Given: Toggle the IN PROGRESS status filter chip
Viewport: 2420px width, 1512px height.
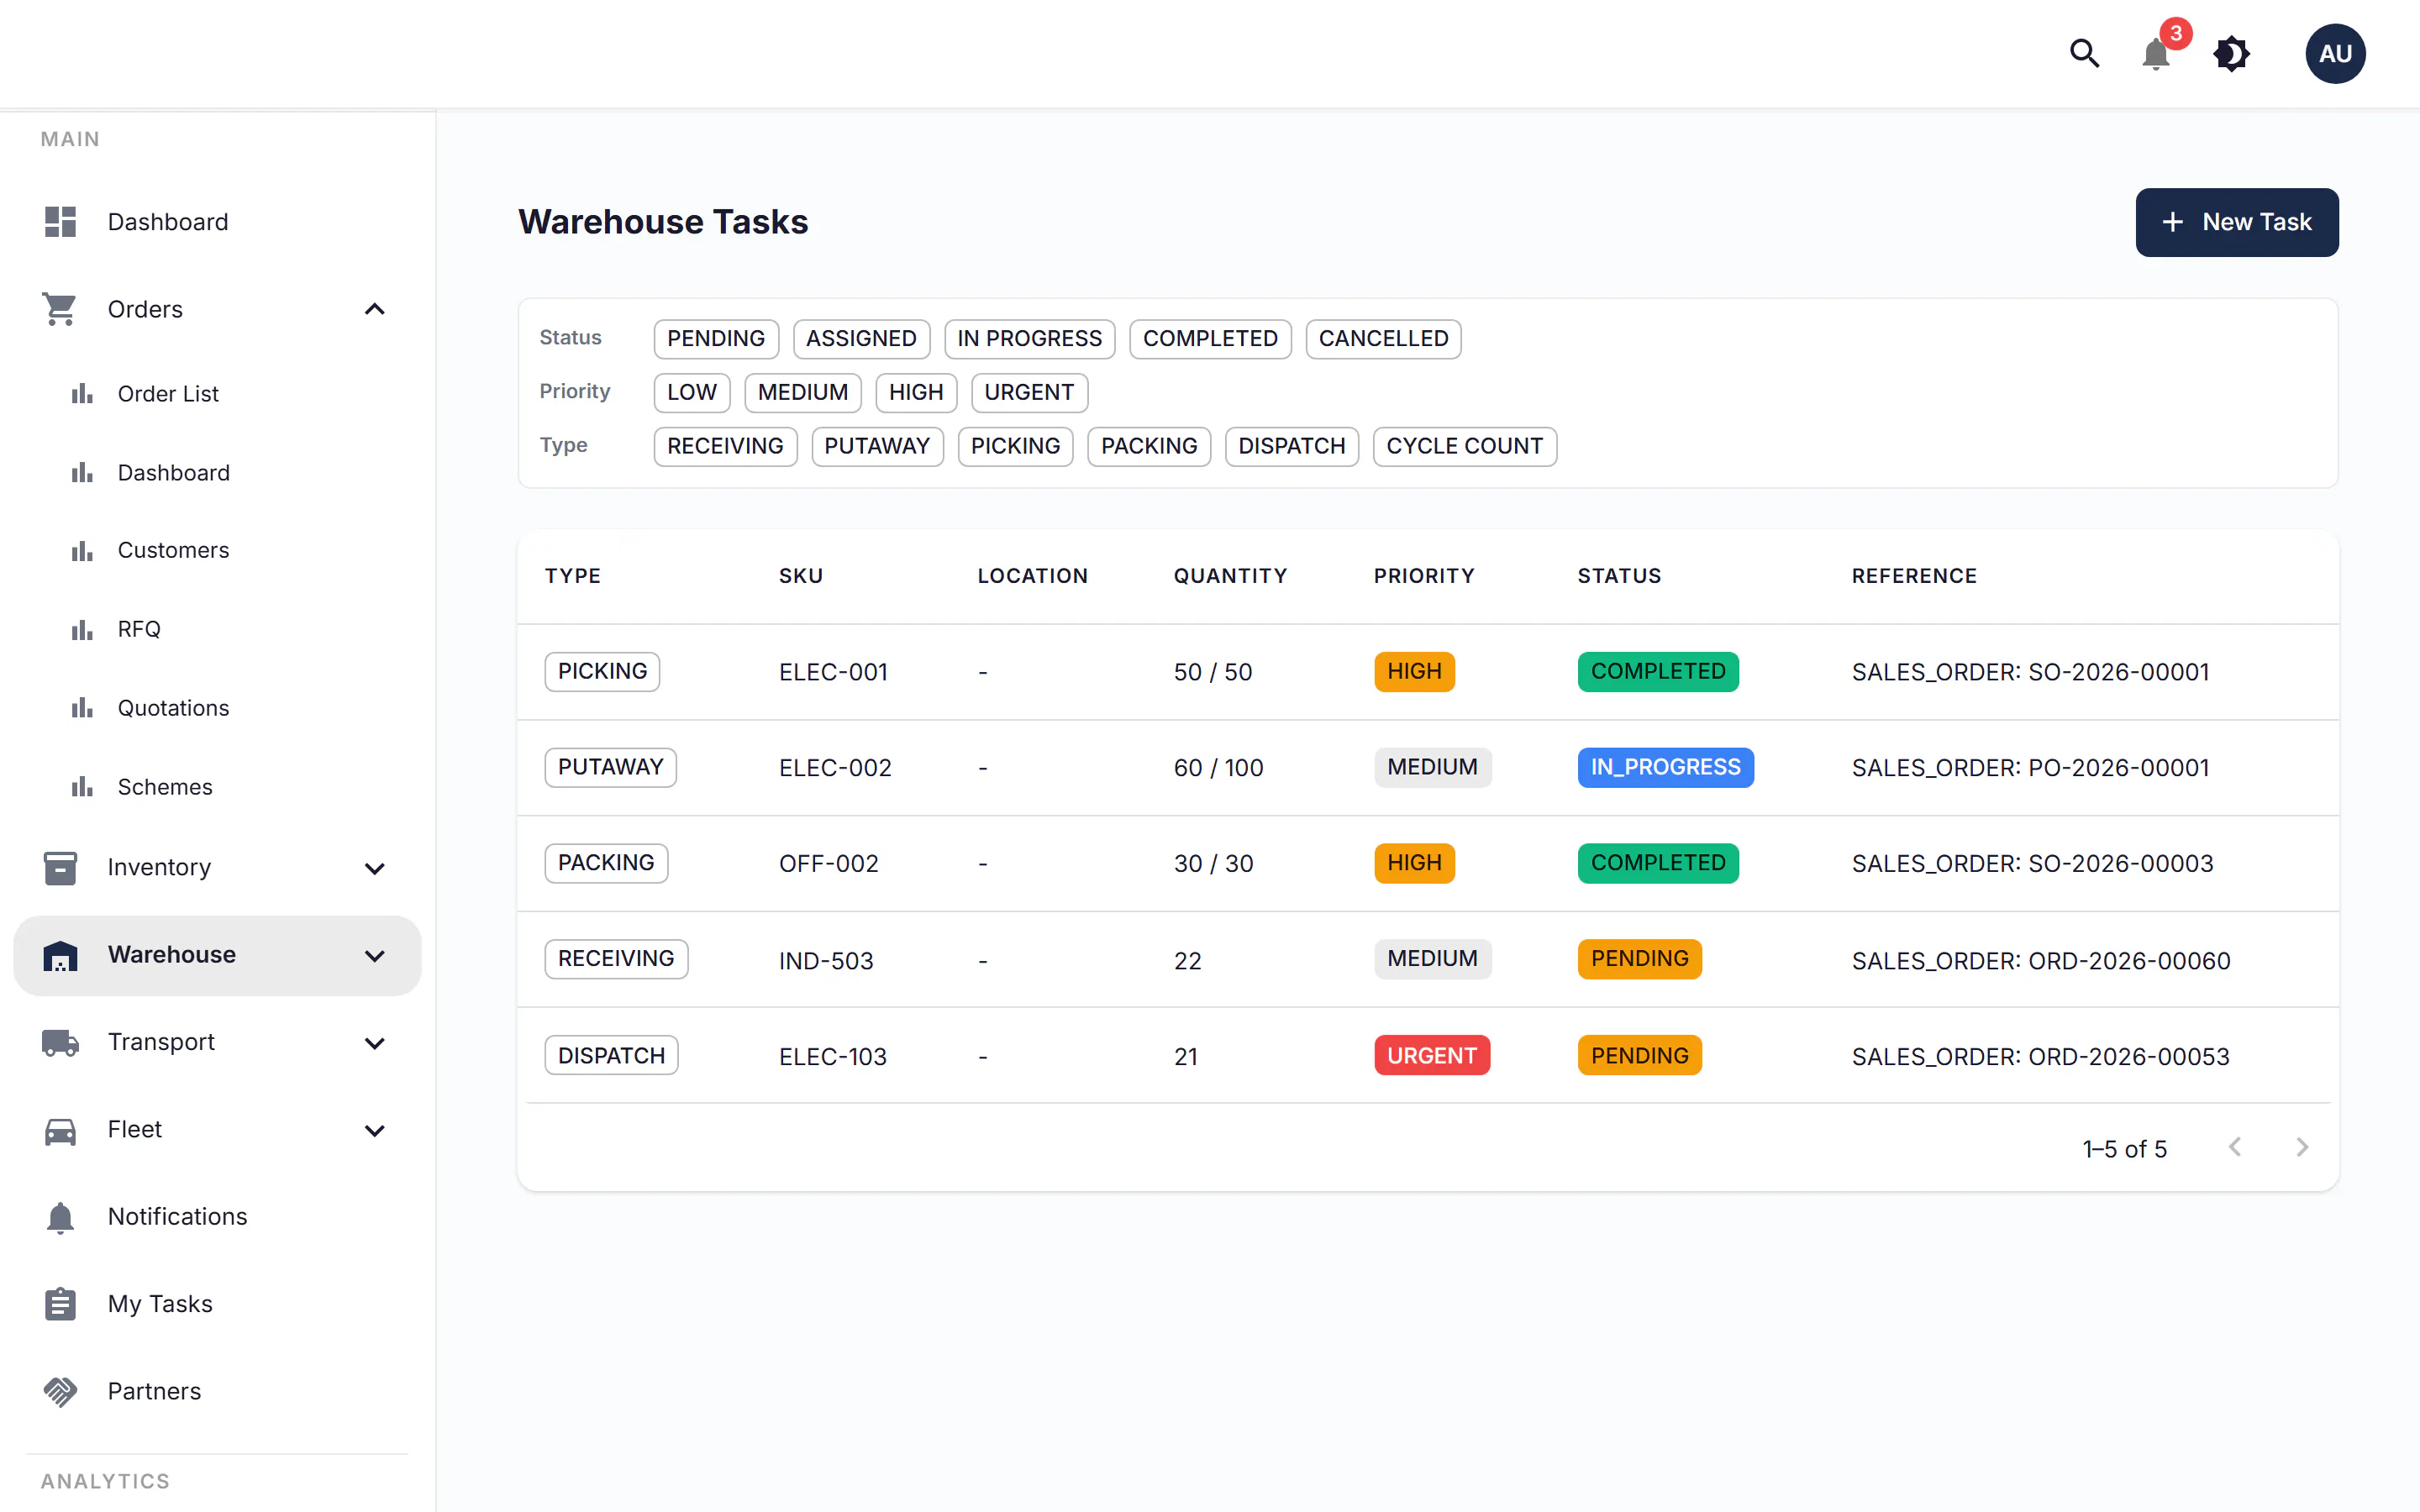Looking at the screenshot, I should [1029, 339].
